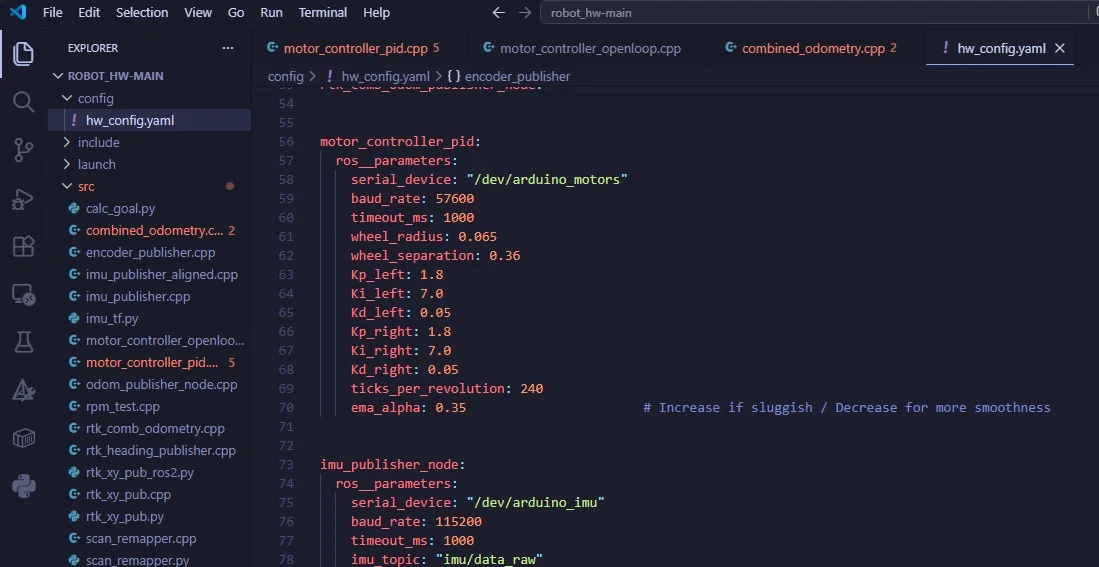Image resolution: width=1099 pixels, height=567 pixels.
Task: Open rtk_xy_pub.cpp in explorer
Action: [149, 495]
